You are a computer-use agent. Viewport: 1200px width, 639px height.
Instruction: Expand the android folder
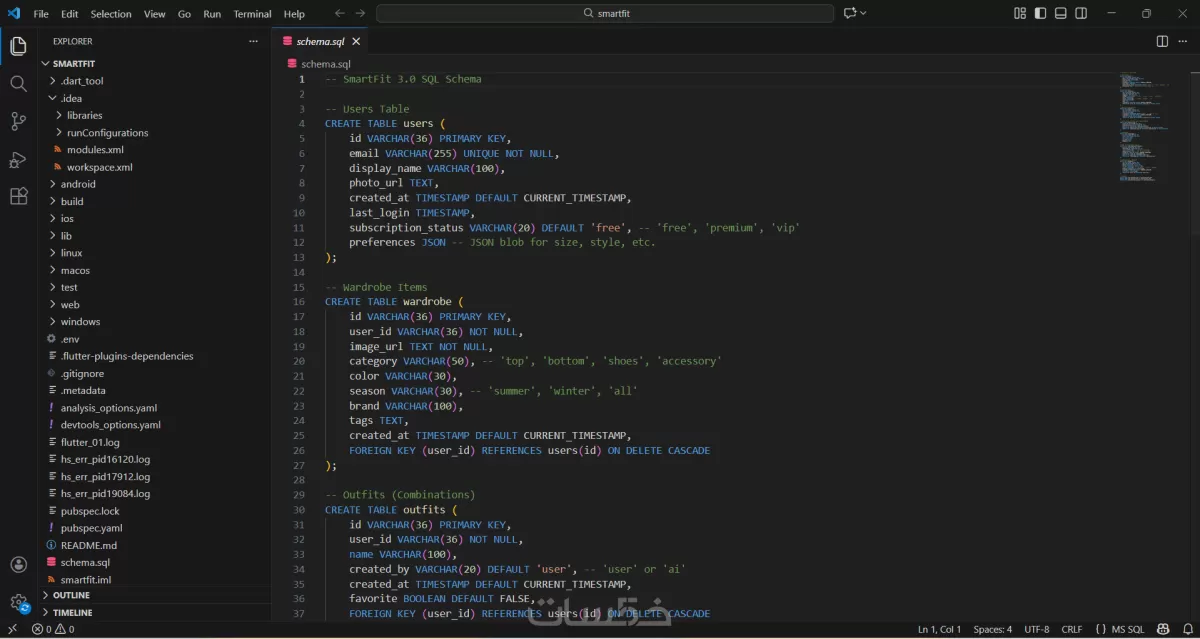(x=77, y=184)
